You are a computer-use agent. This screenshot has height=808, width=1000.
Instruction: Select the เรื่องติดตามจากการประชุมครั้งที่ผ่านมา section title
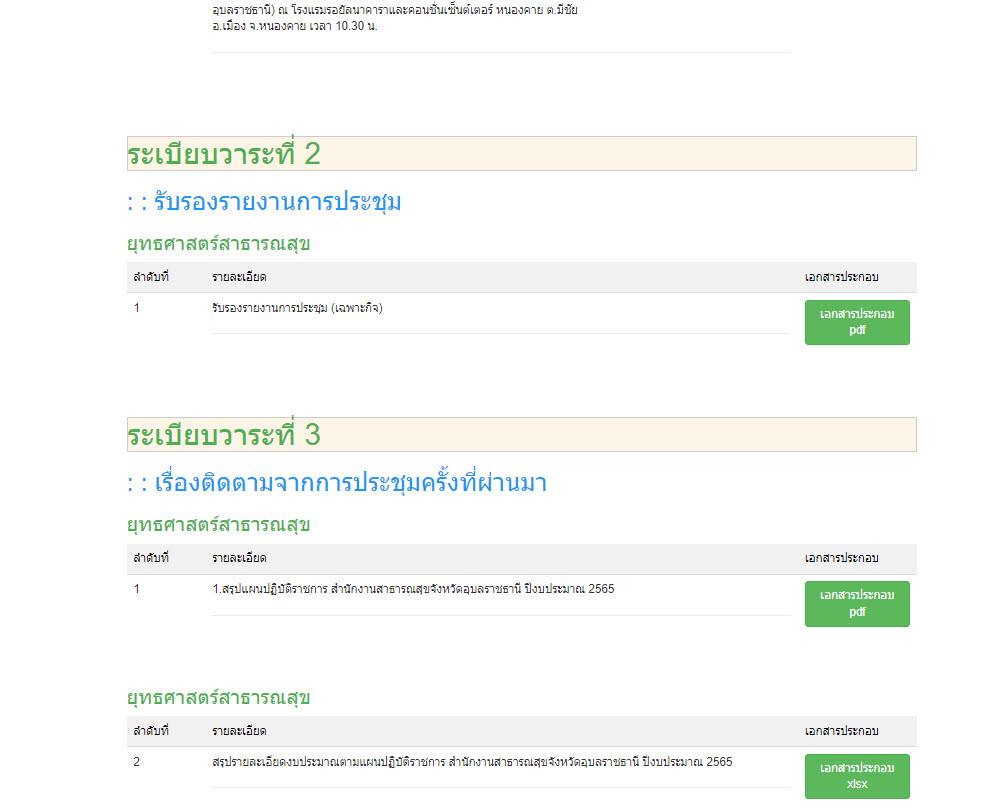point(337,484)
